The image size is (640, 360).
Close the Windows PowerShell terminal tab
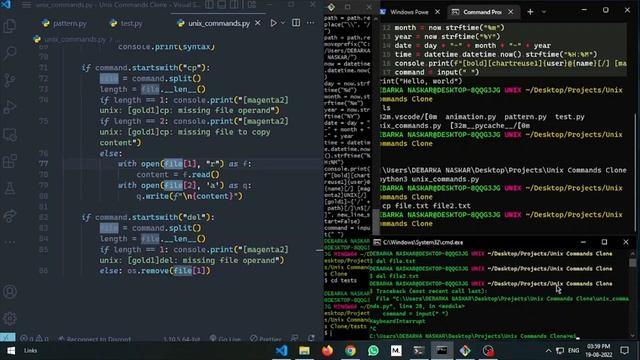438,12
